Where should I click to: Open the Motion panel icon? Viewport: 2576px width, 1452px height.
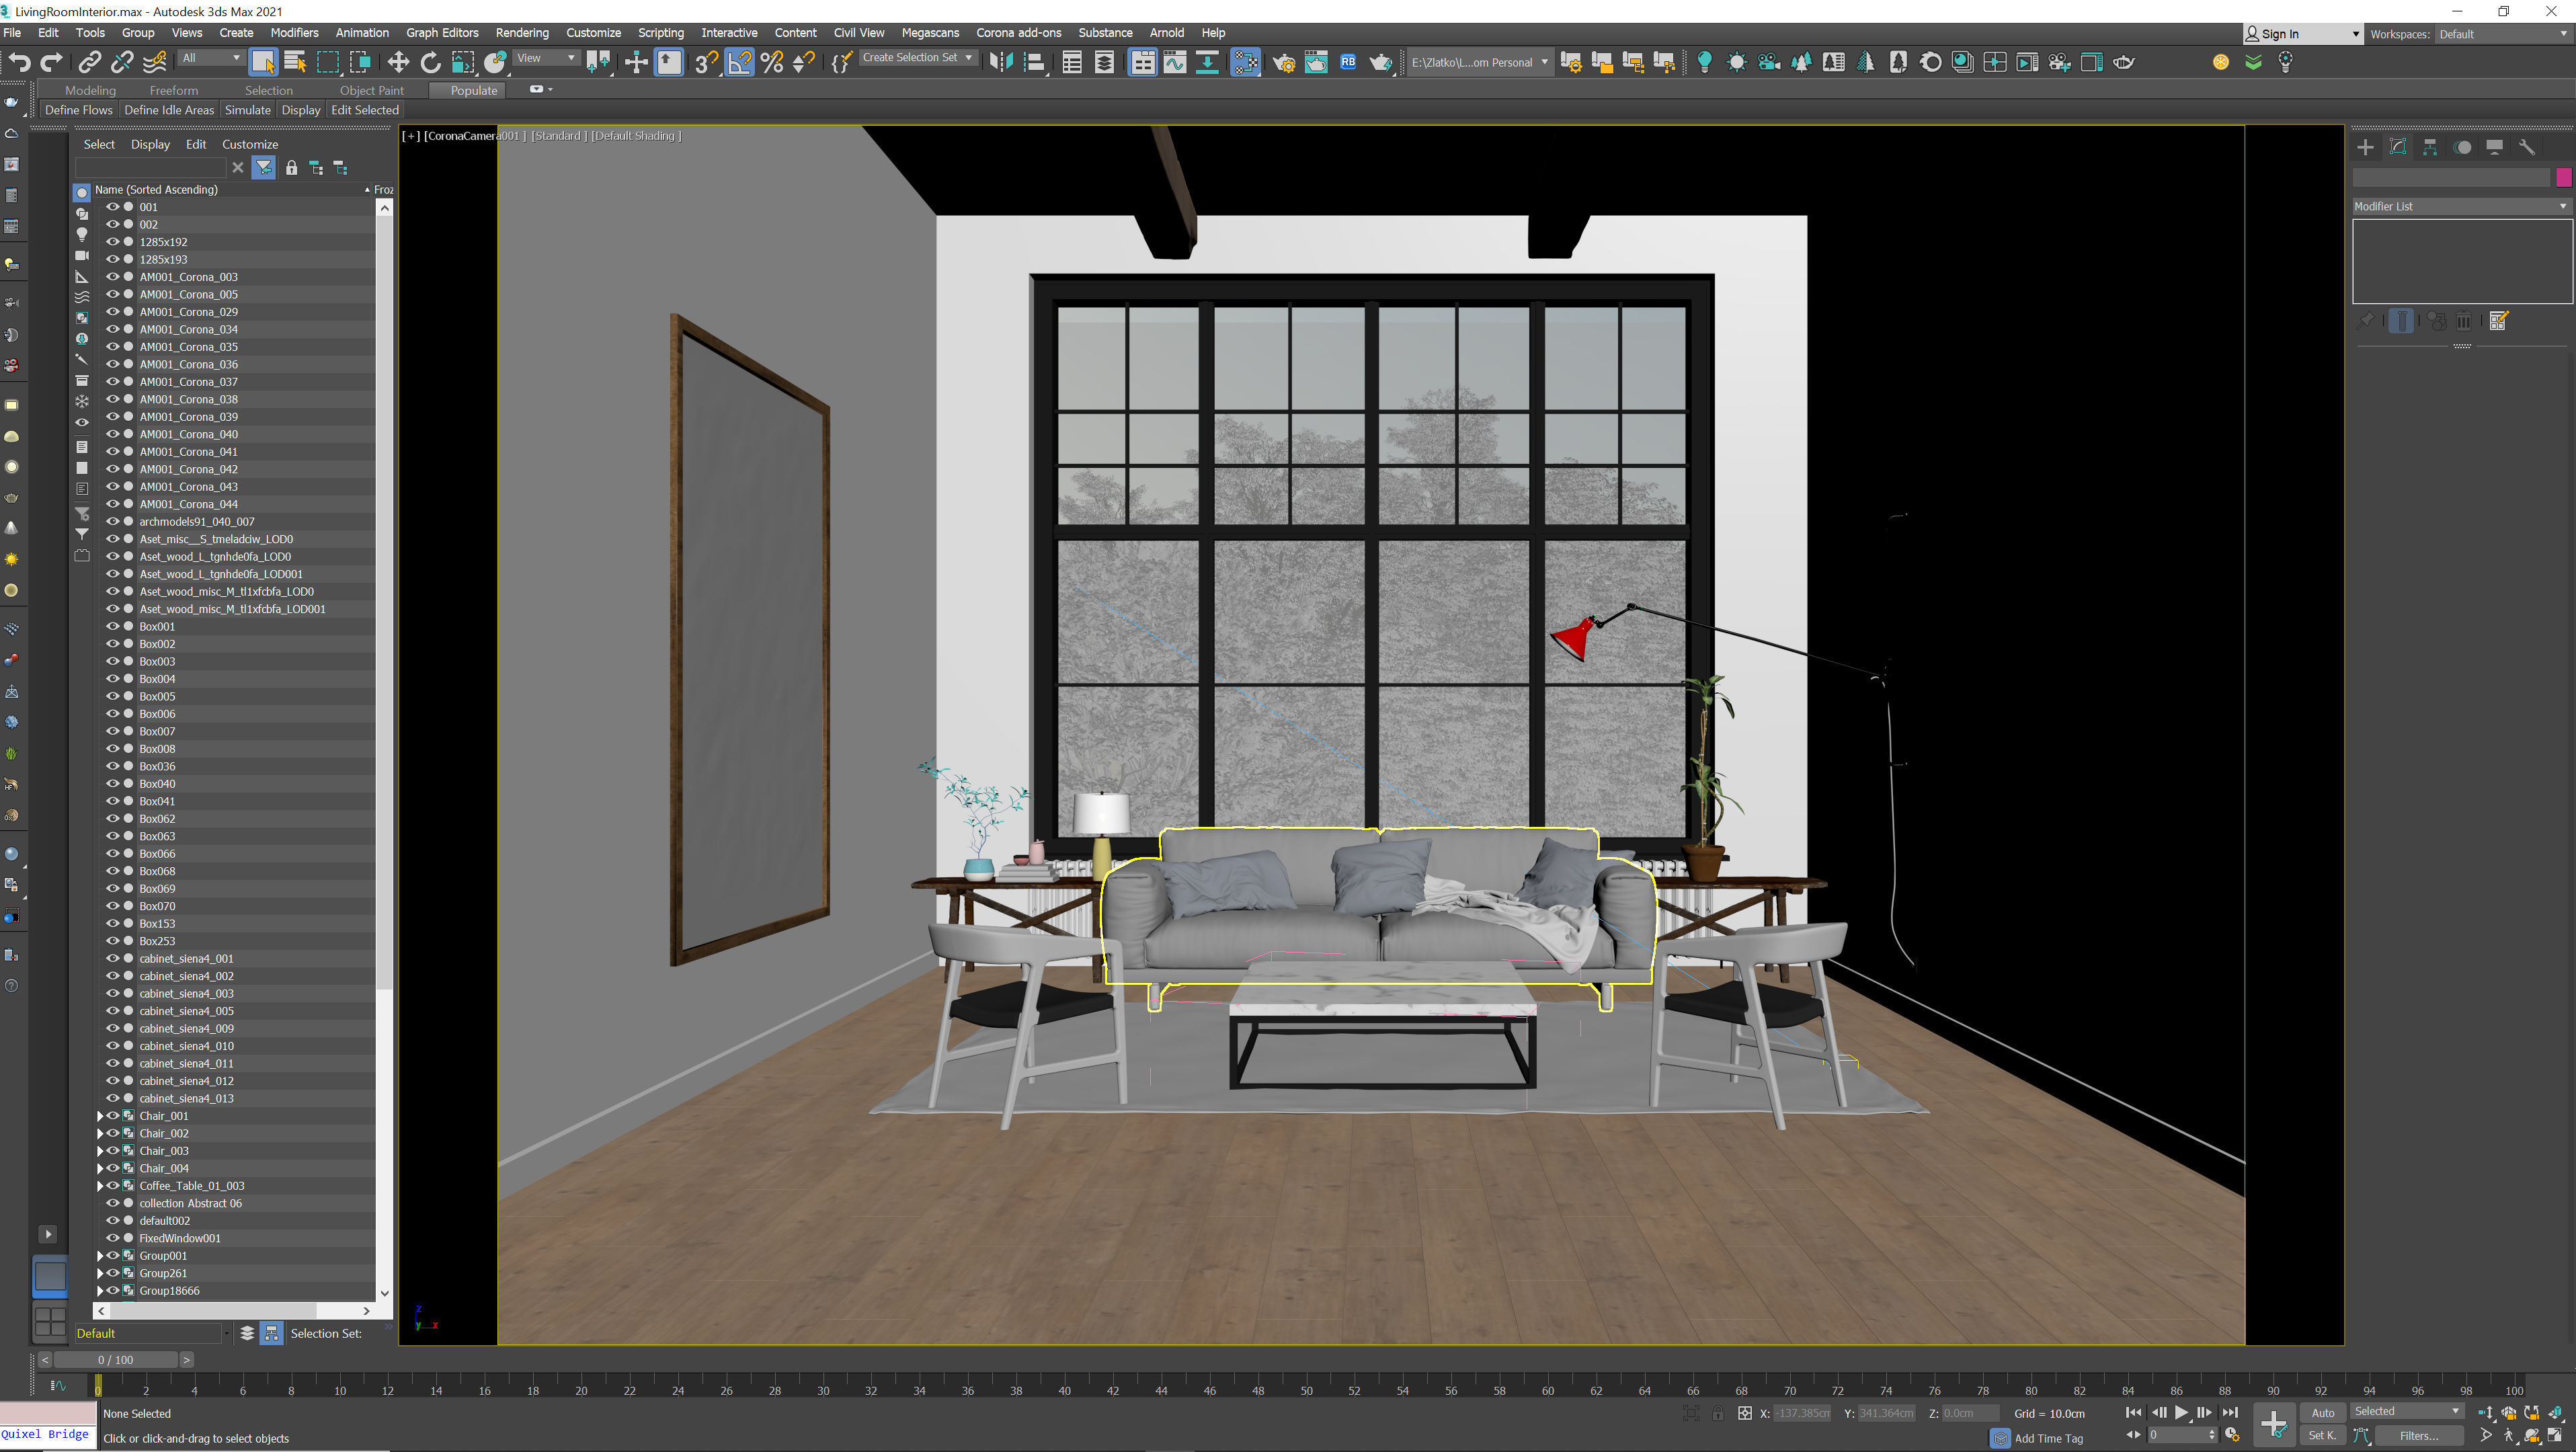tap(2463, 147)
